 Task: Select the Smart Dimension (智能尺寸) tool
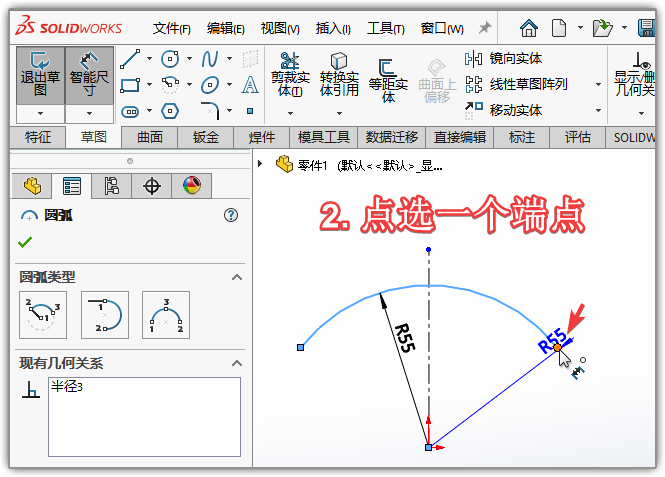pyautogui.click(x=89, y=75)
